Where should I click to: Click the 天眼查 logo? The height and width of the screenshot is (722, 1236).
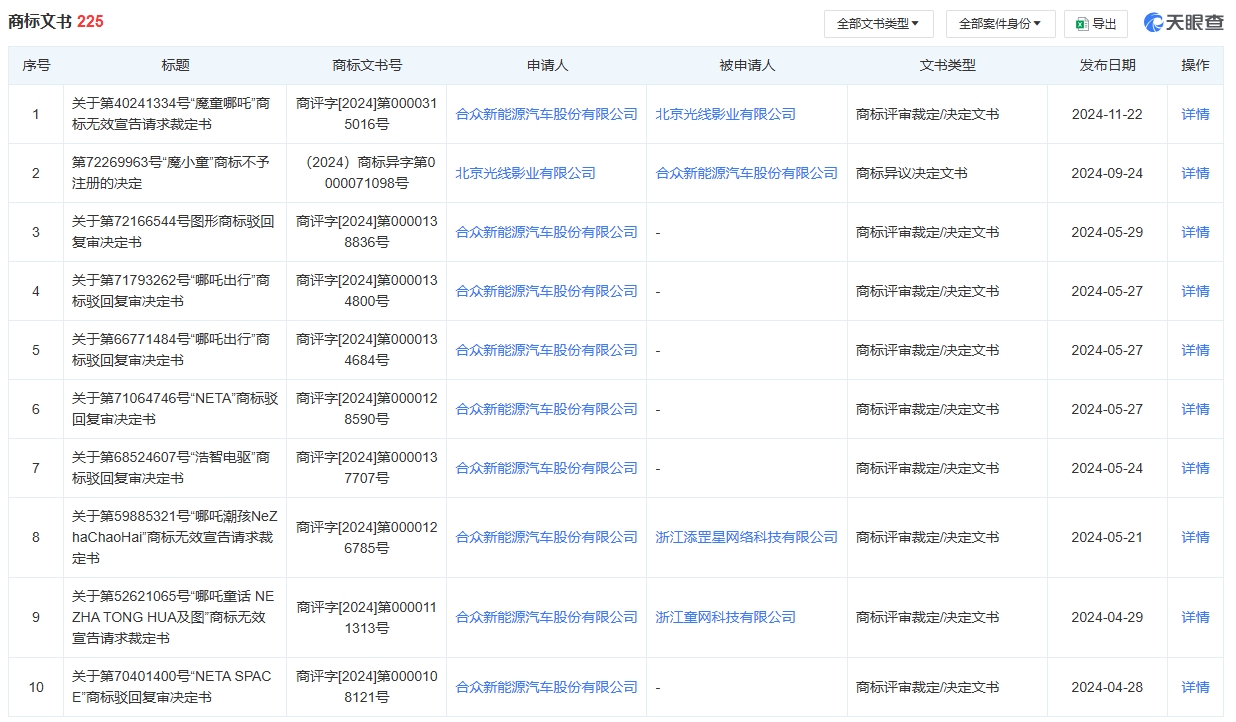coord(1184,23)
